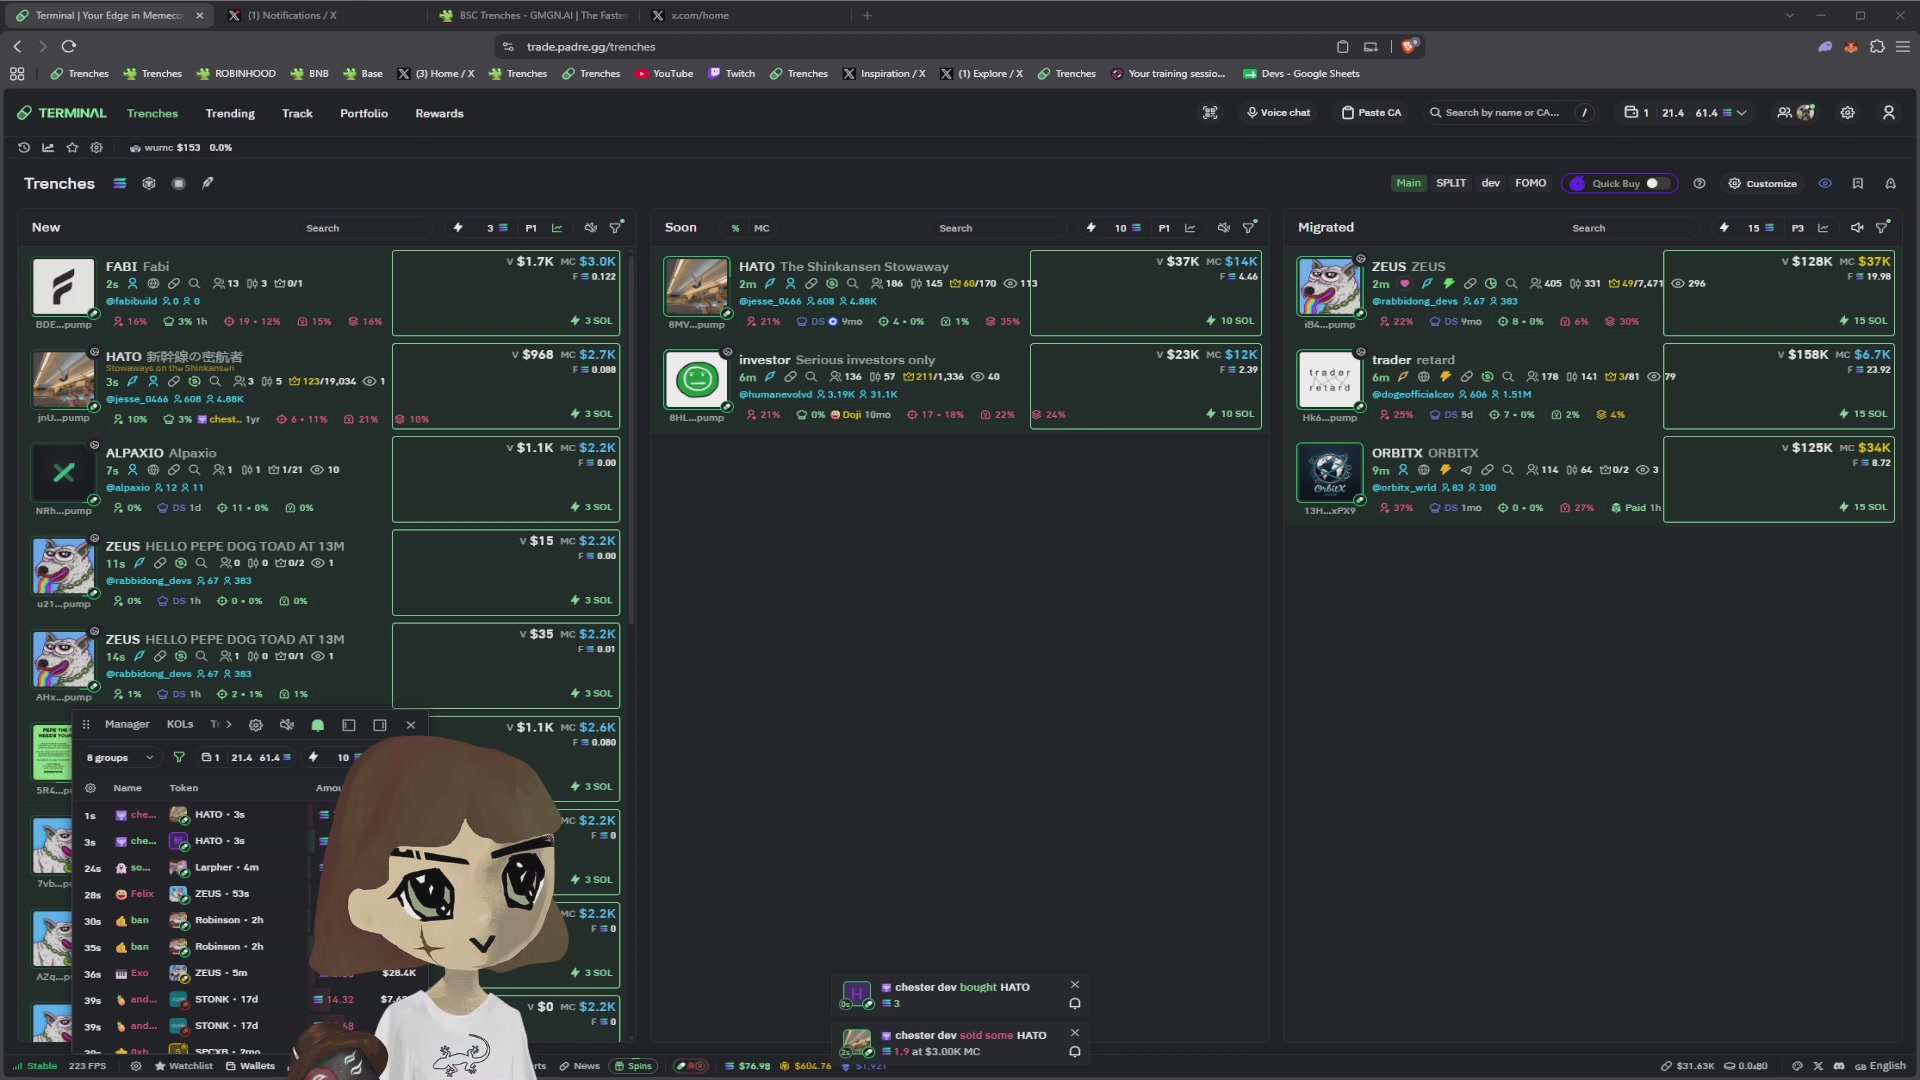Open the star favorites icon under TERMINAL logo
Viewport: 1920px width, 1080px height.
(x=72, y=148)
